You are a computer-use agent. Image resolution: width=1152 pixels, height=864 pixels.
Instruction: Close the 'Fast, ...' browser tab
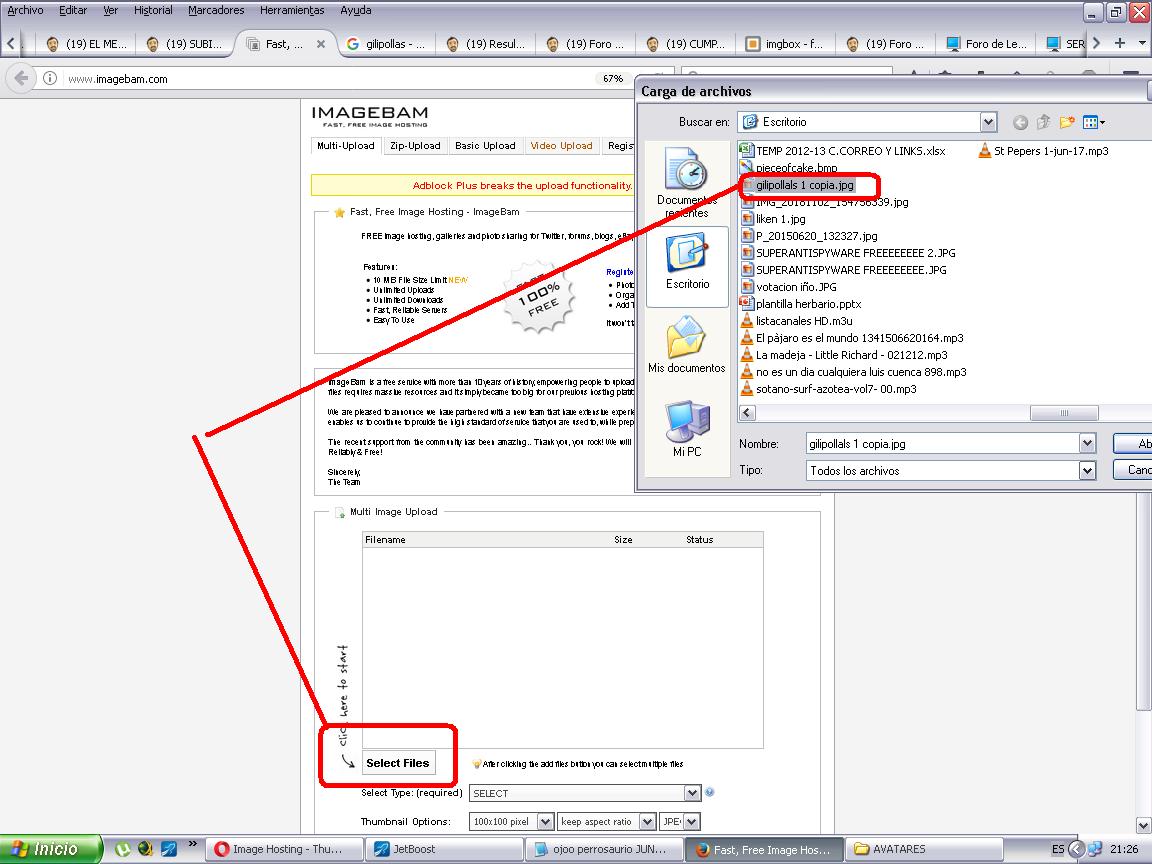320,44
